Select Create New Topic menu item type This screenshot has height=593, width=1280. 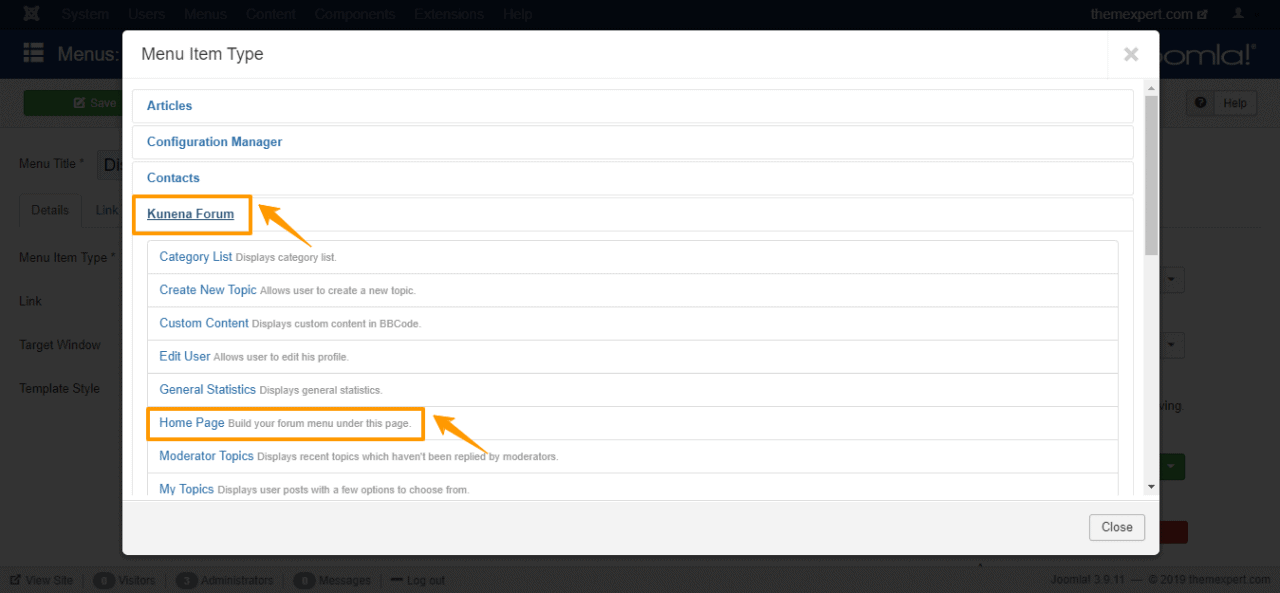[x=208, y=290]
